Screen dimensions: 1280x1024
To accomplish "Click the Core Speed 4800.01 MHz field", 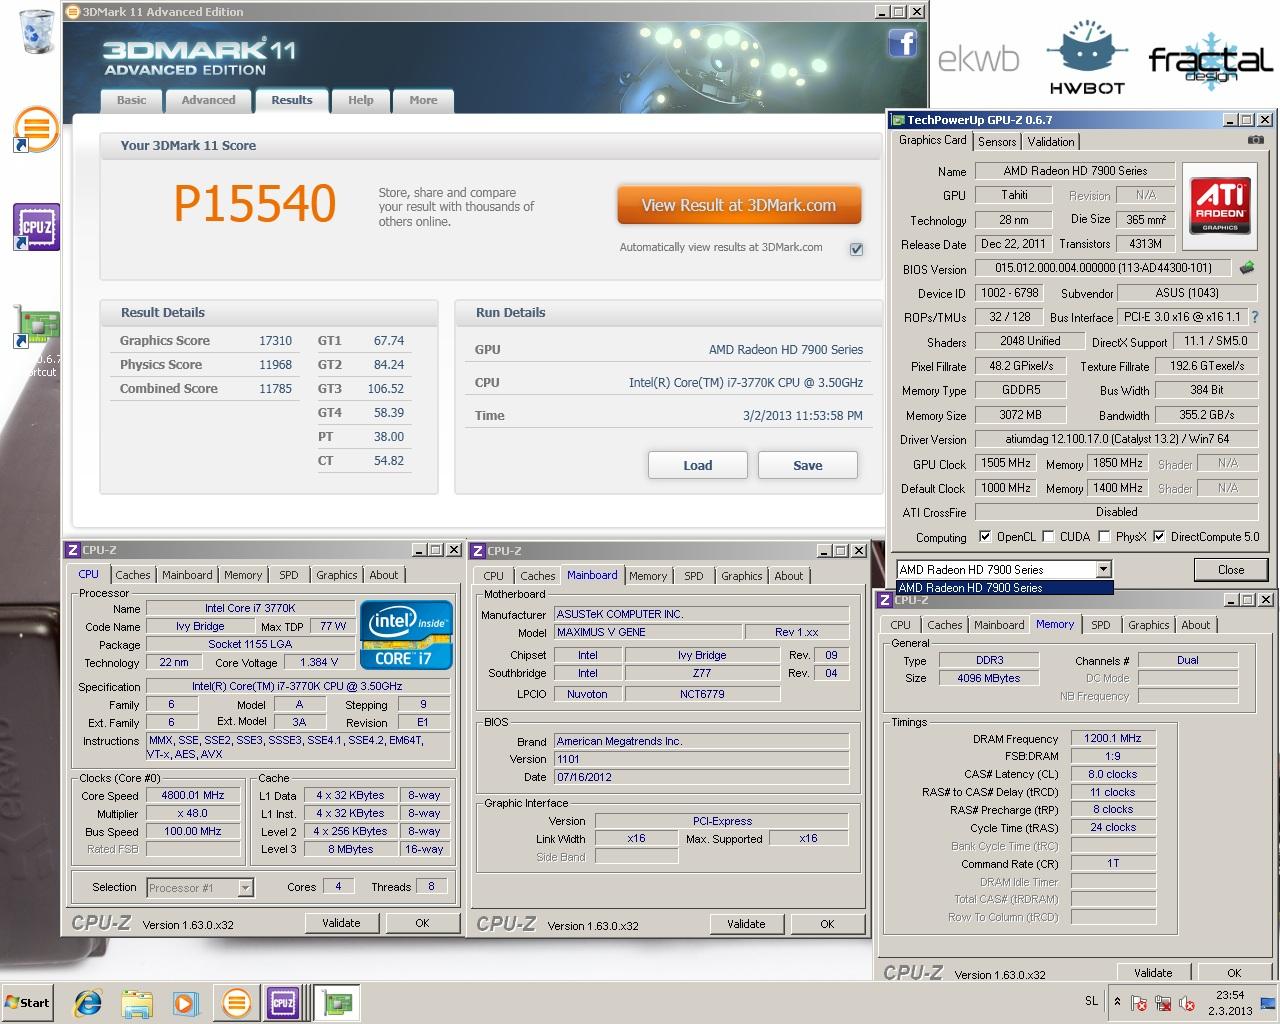I will pos(193,796).
